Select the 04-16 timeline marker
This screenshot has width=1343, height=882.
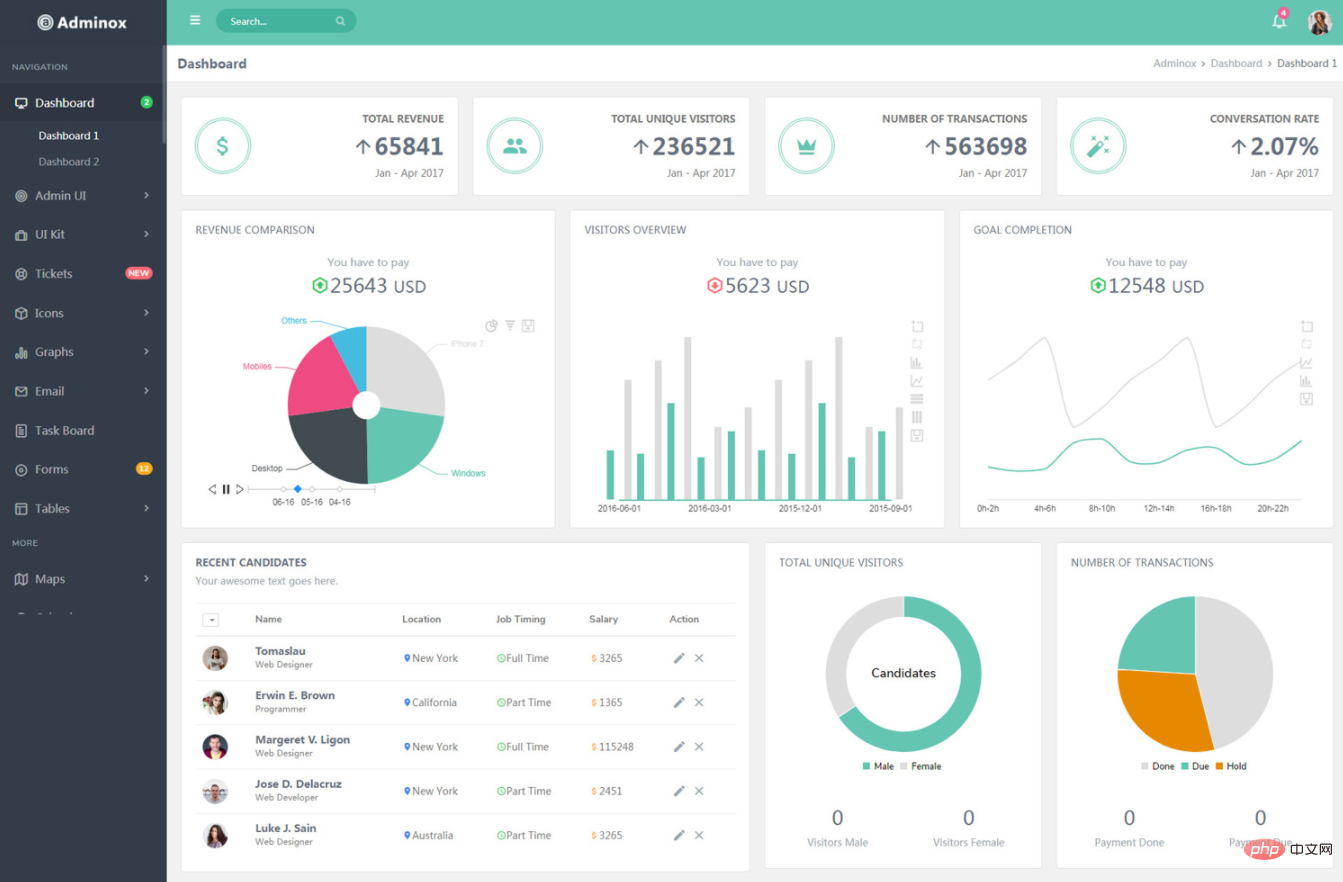click(340, 489)
